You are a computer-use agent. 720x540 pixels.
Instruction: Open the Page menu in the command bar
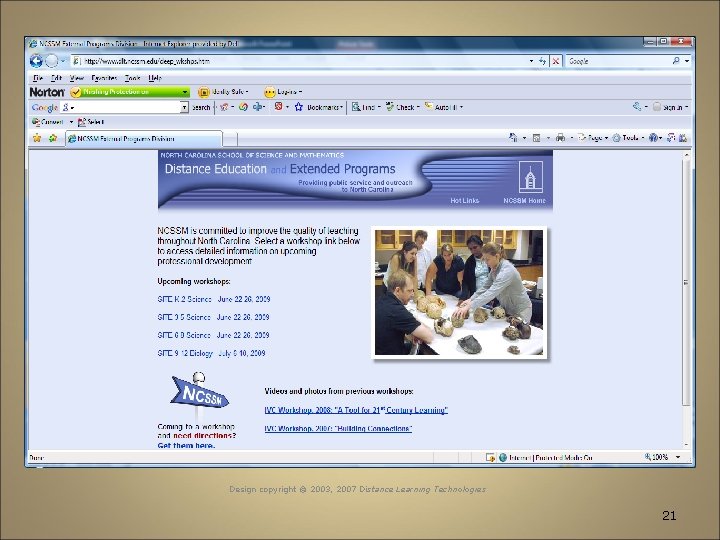(x=592, y=137)
